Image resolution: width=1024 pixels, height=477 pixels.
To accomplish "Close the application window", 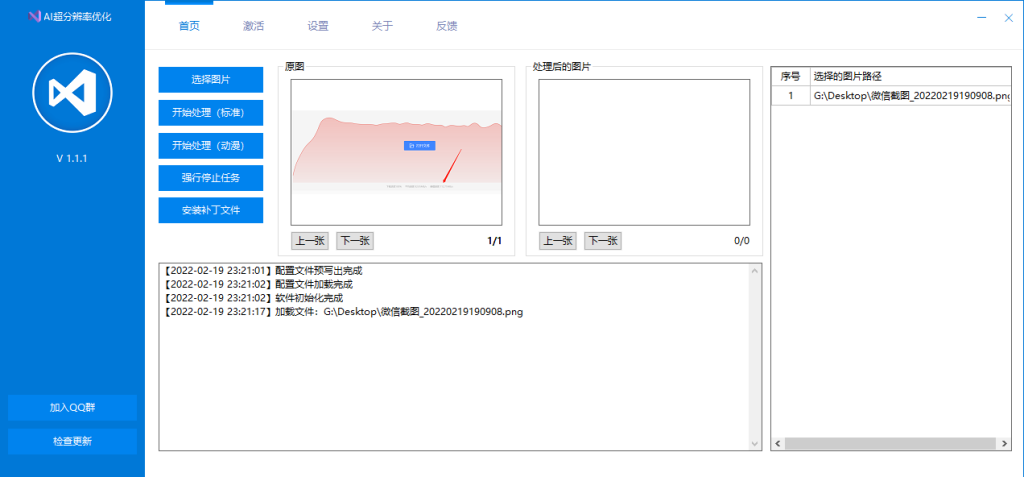I will (1008, 18).
